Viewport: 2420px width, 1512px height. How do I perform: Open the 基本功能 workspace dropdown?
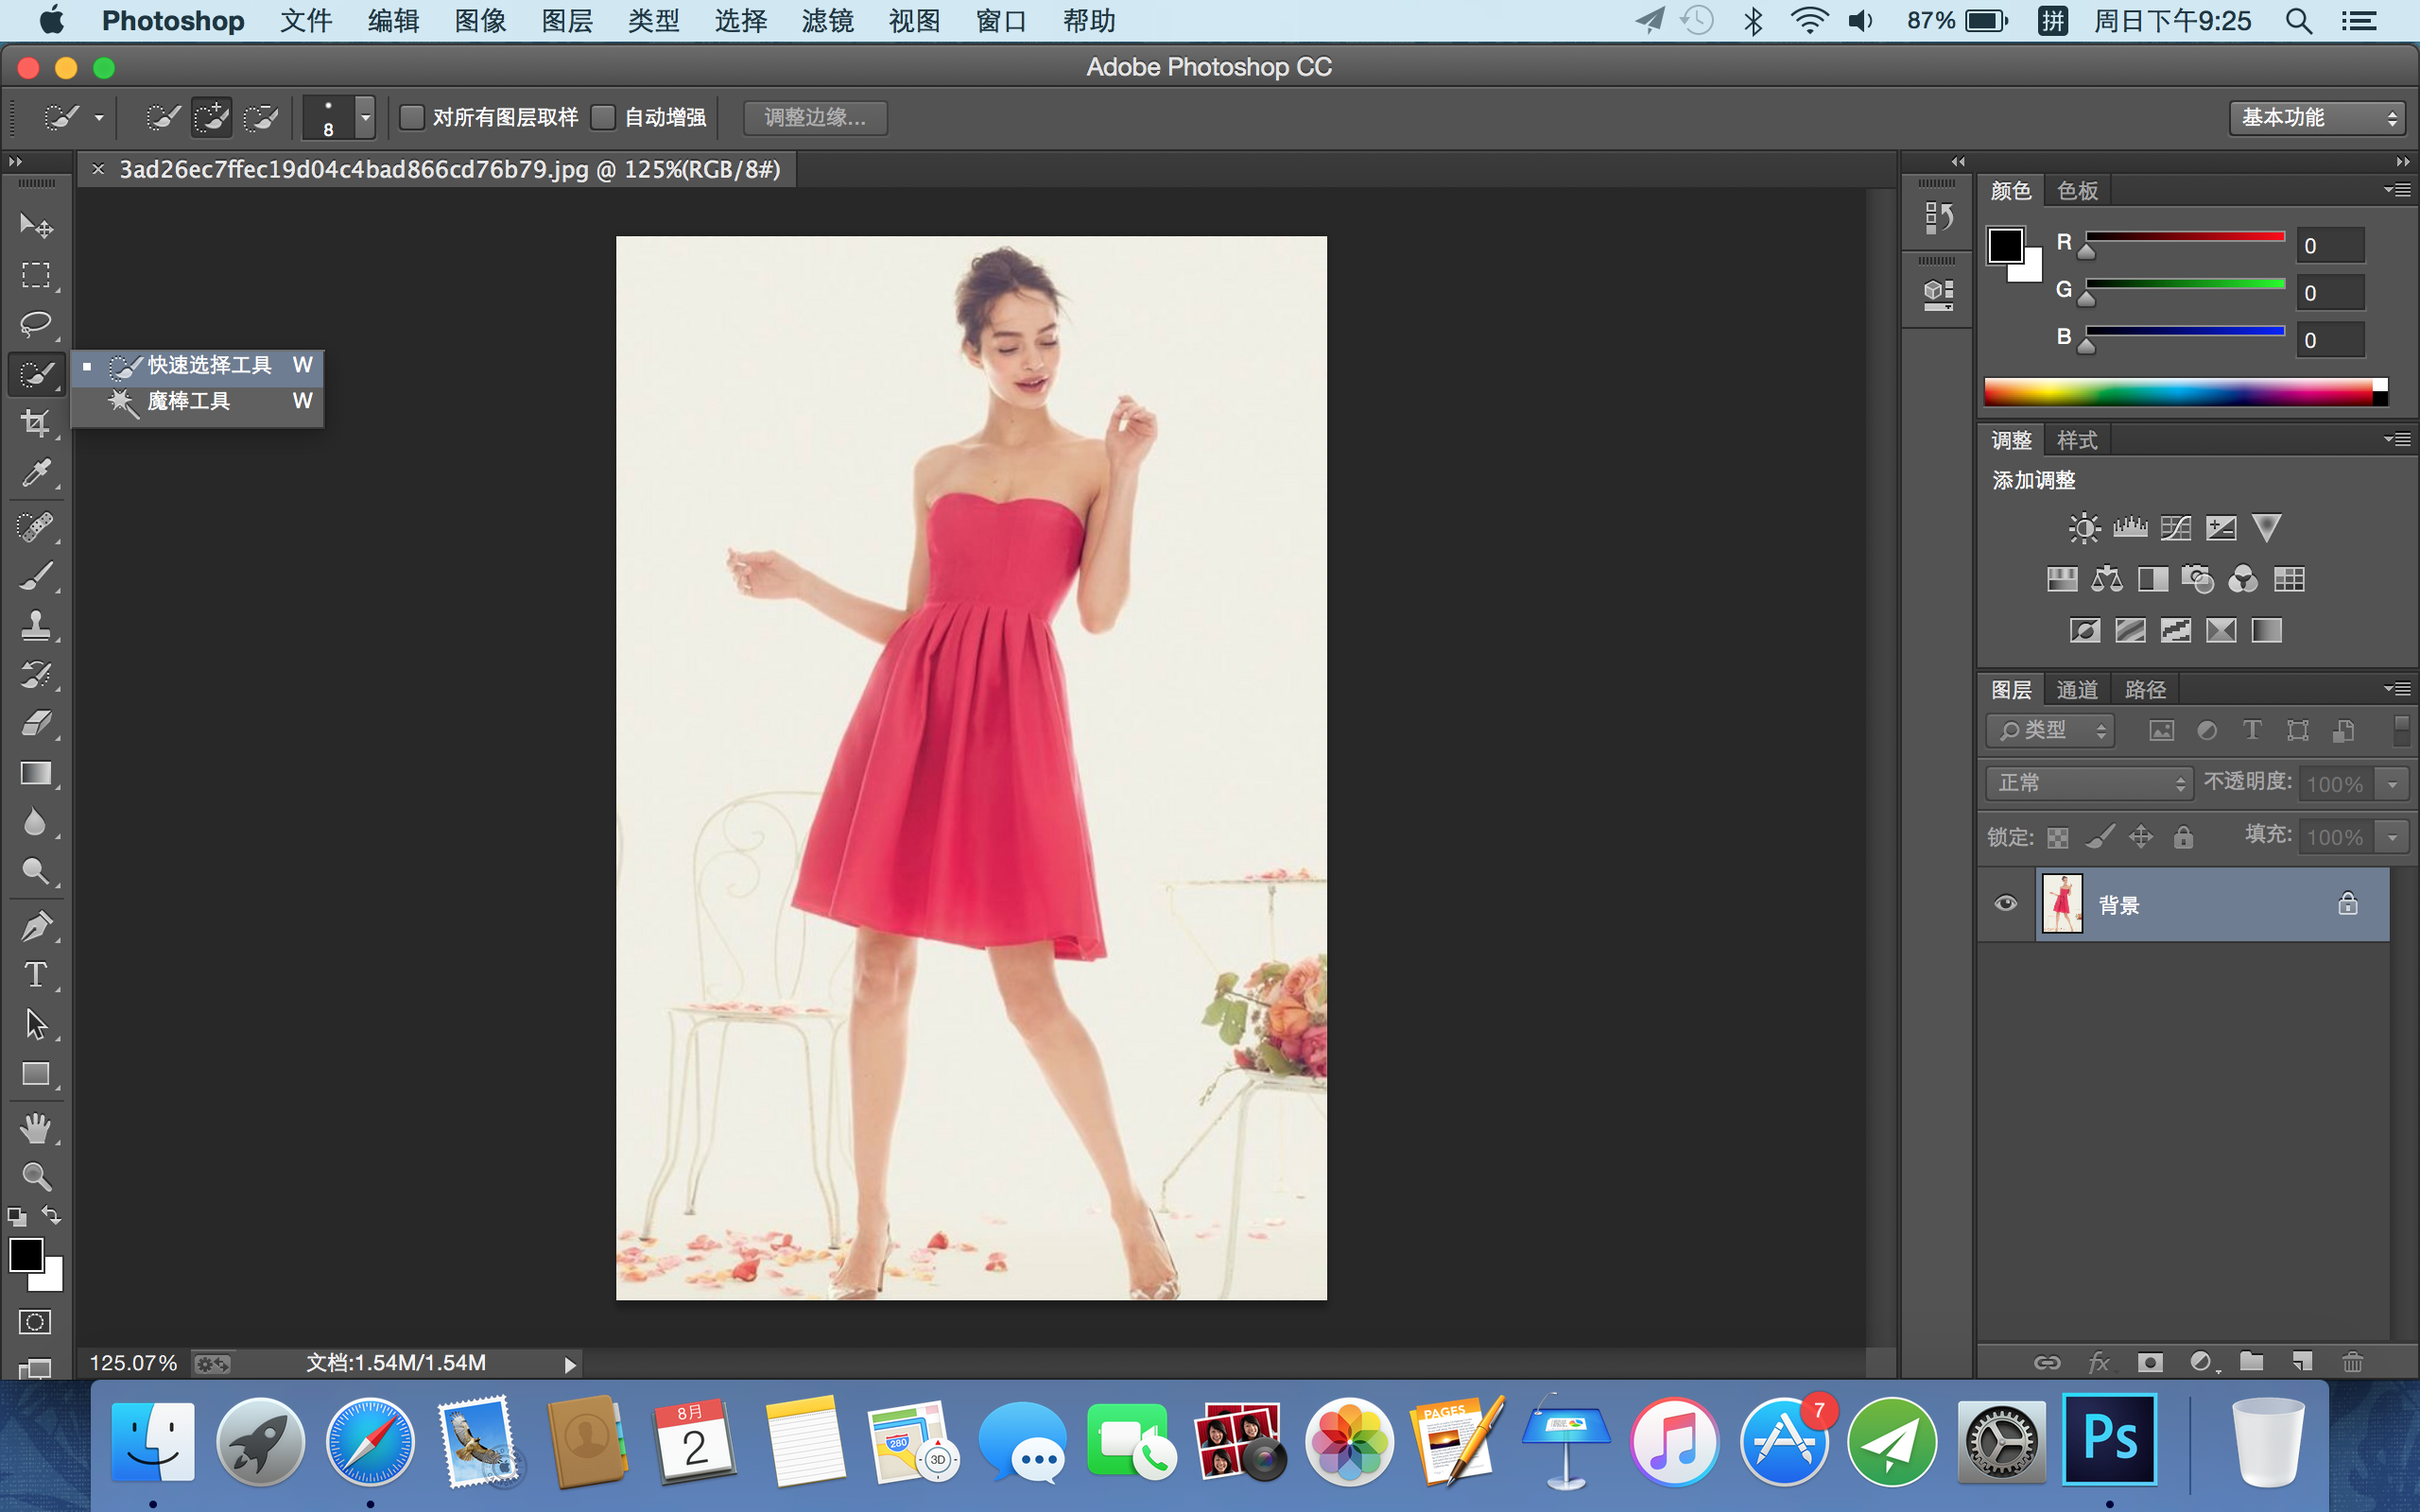click(2317, 118)
